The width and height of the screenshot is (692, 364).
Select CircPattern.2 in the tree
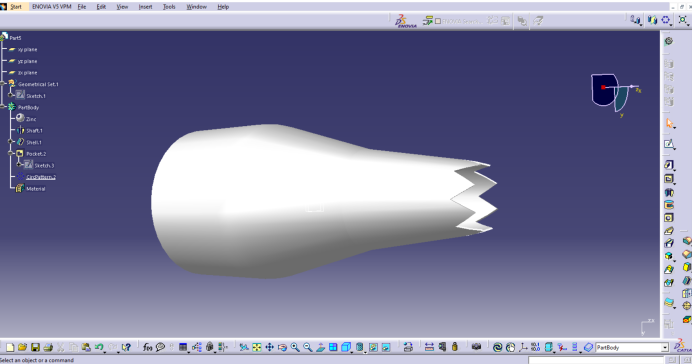point(41,177)
